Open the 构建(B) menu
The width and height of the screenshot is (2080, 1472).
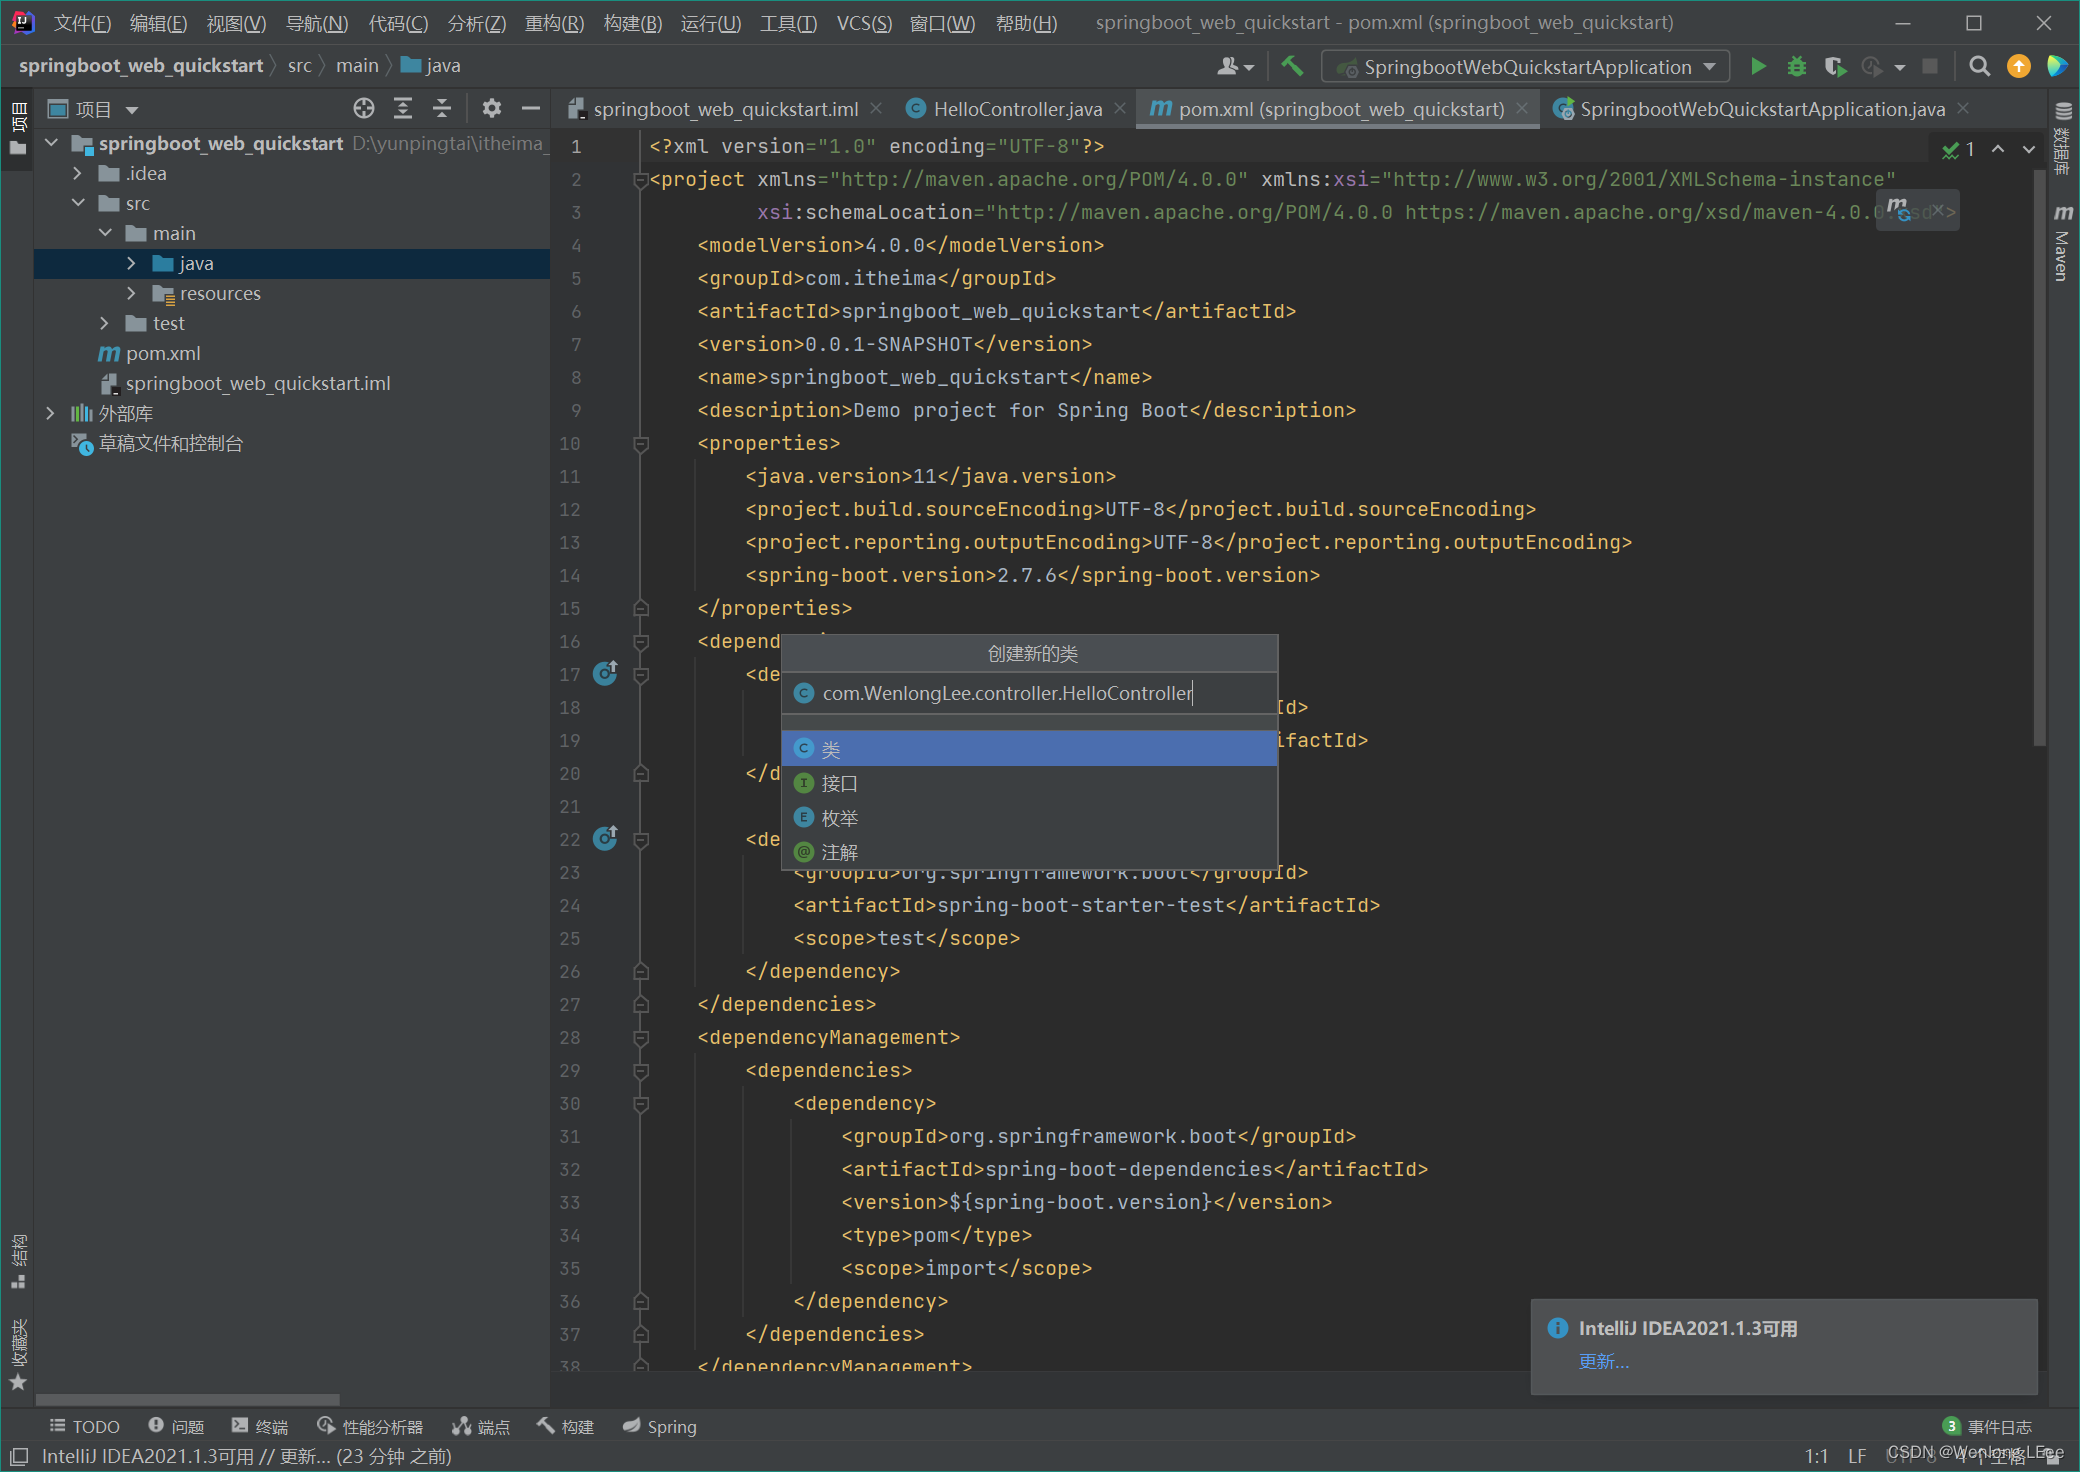click(632, 22)
